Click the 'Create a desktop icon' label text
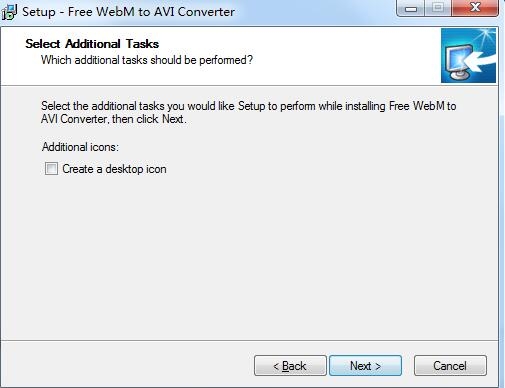 point(114,169)
